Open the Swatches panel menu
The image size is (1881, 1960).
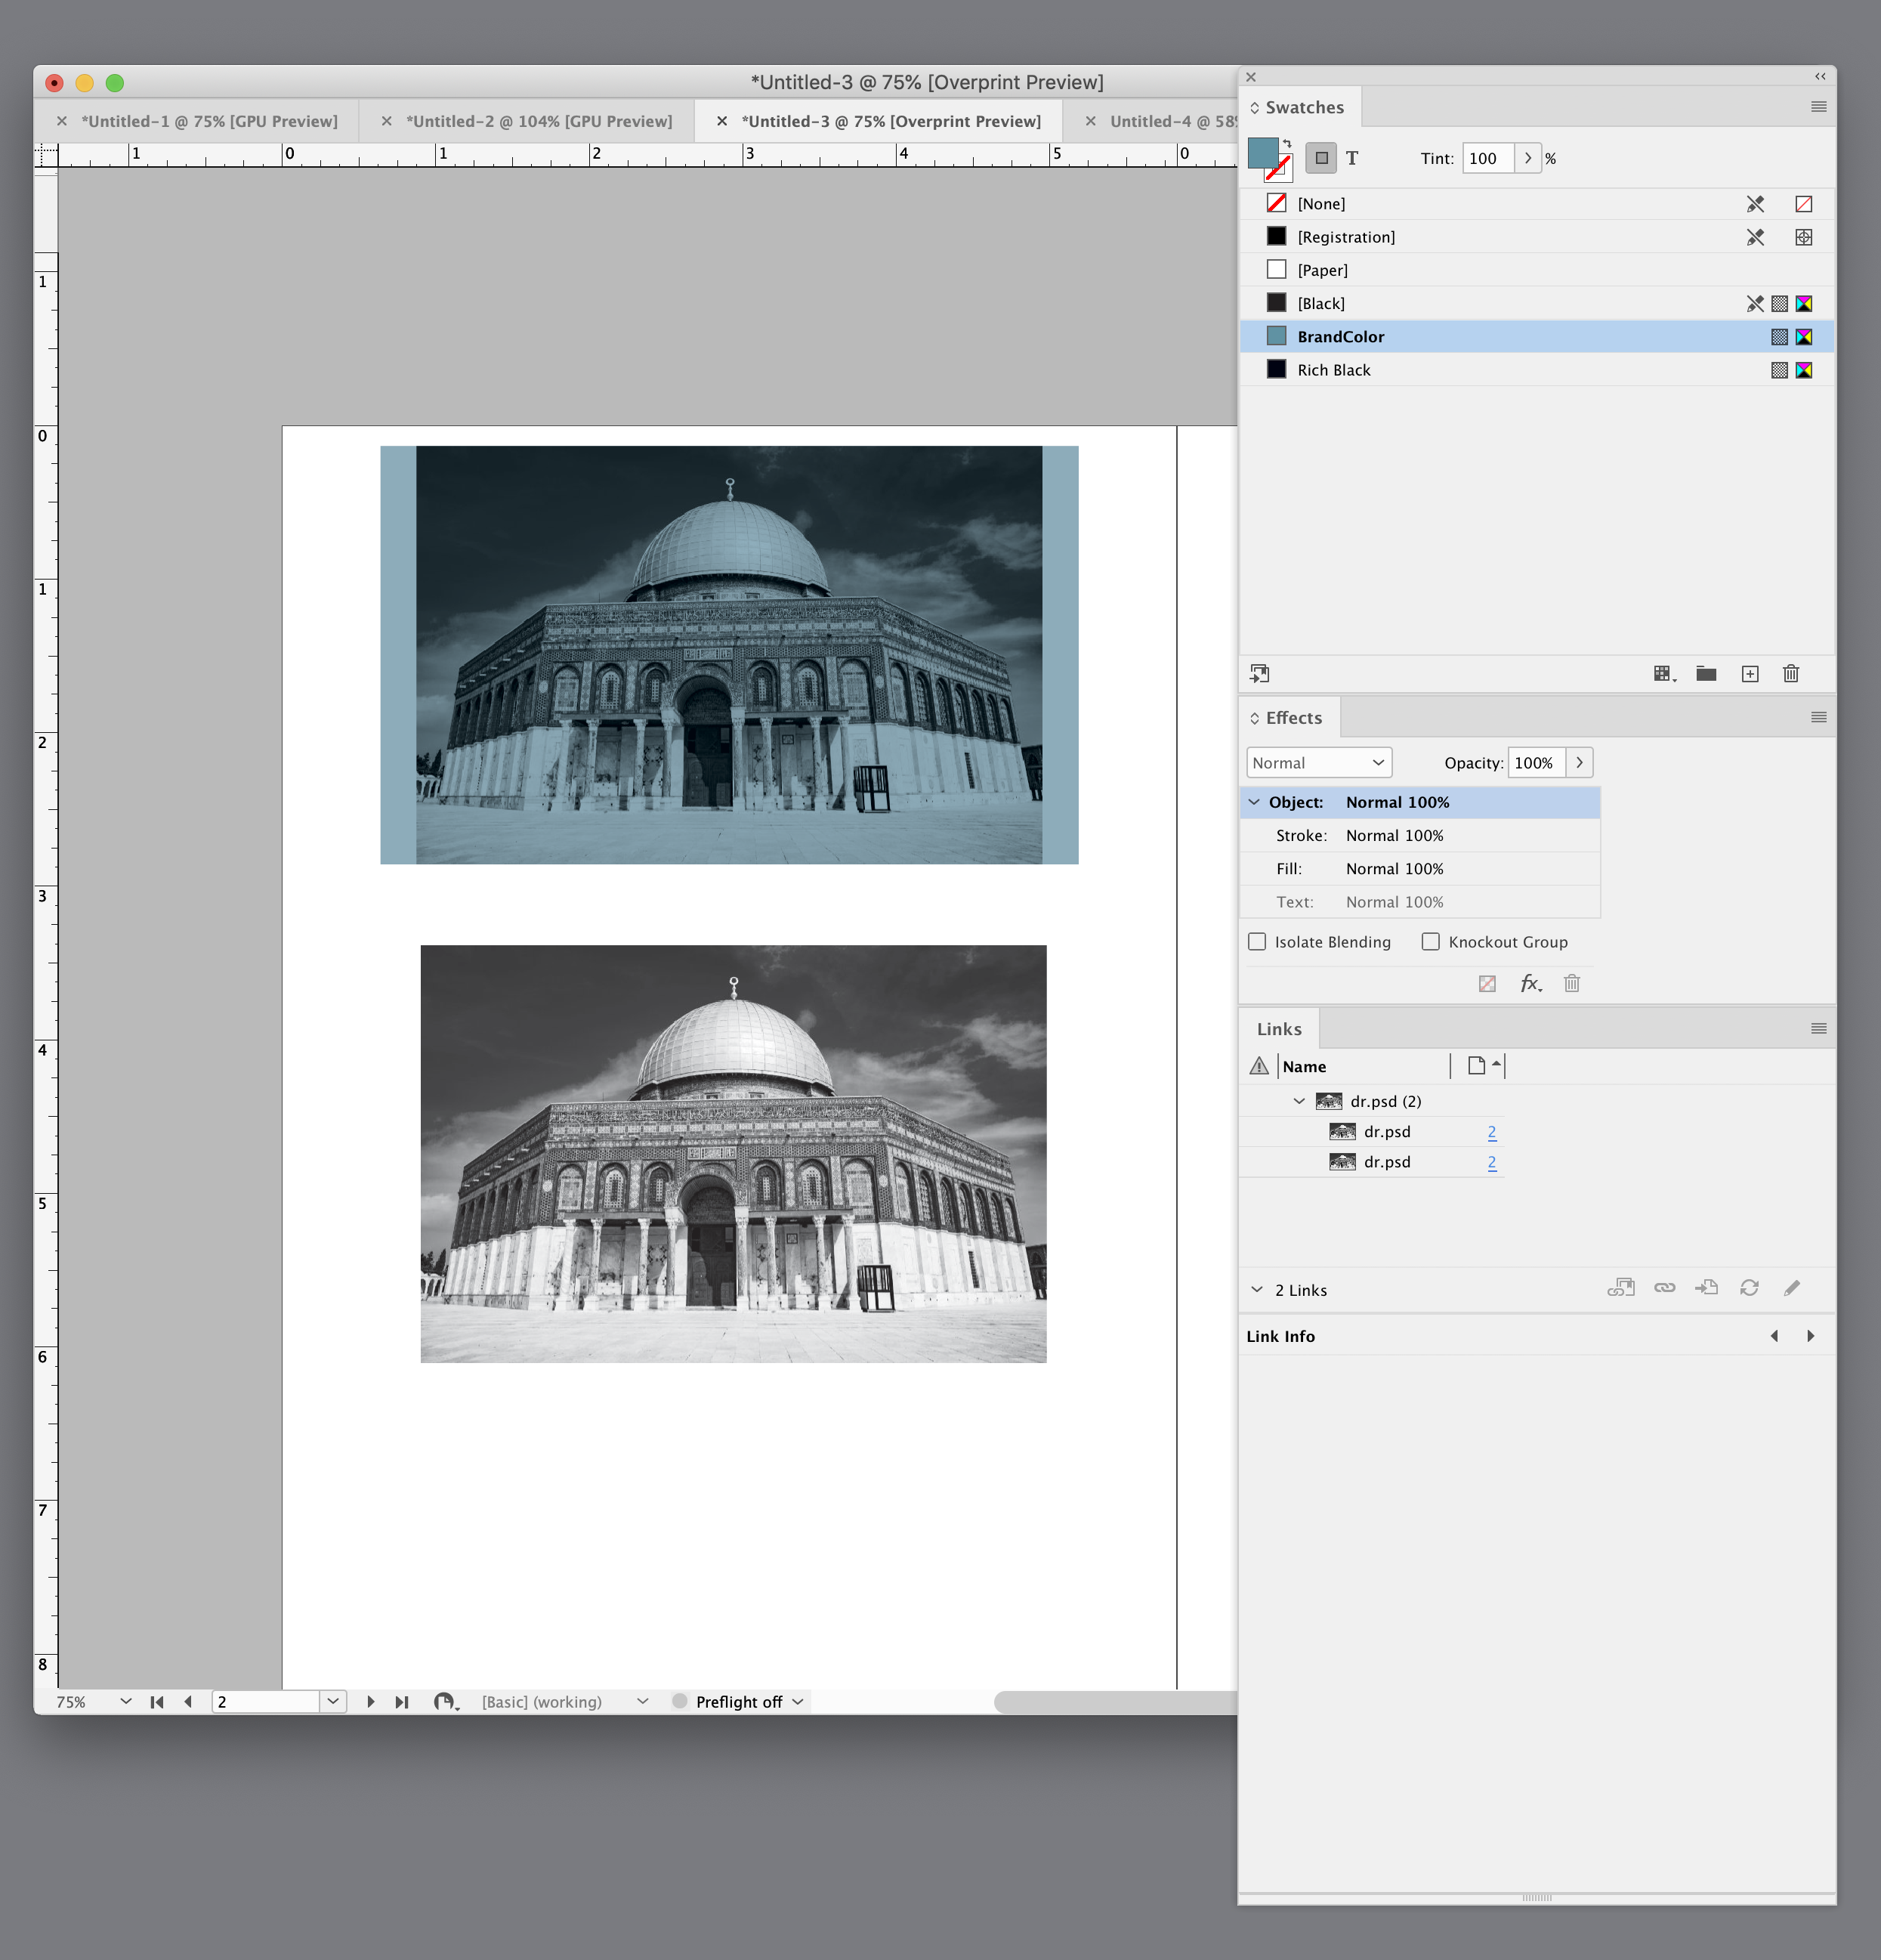click(1818, 107)
